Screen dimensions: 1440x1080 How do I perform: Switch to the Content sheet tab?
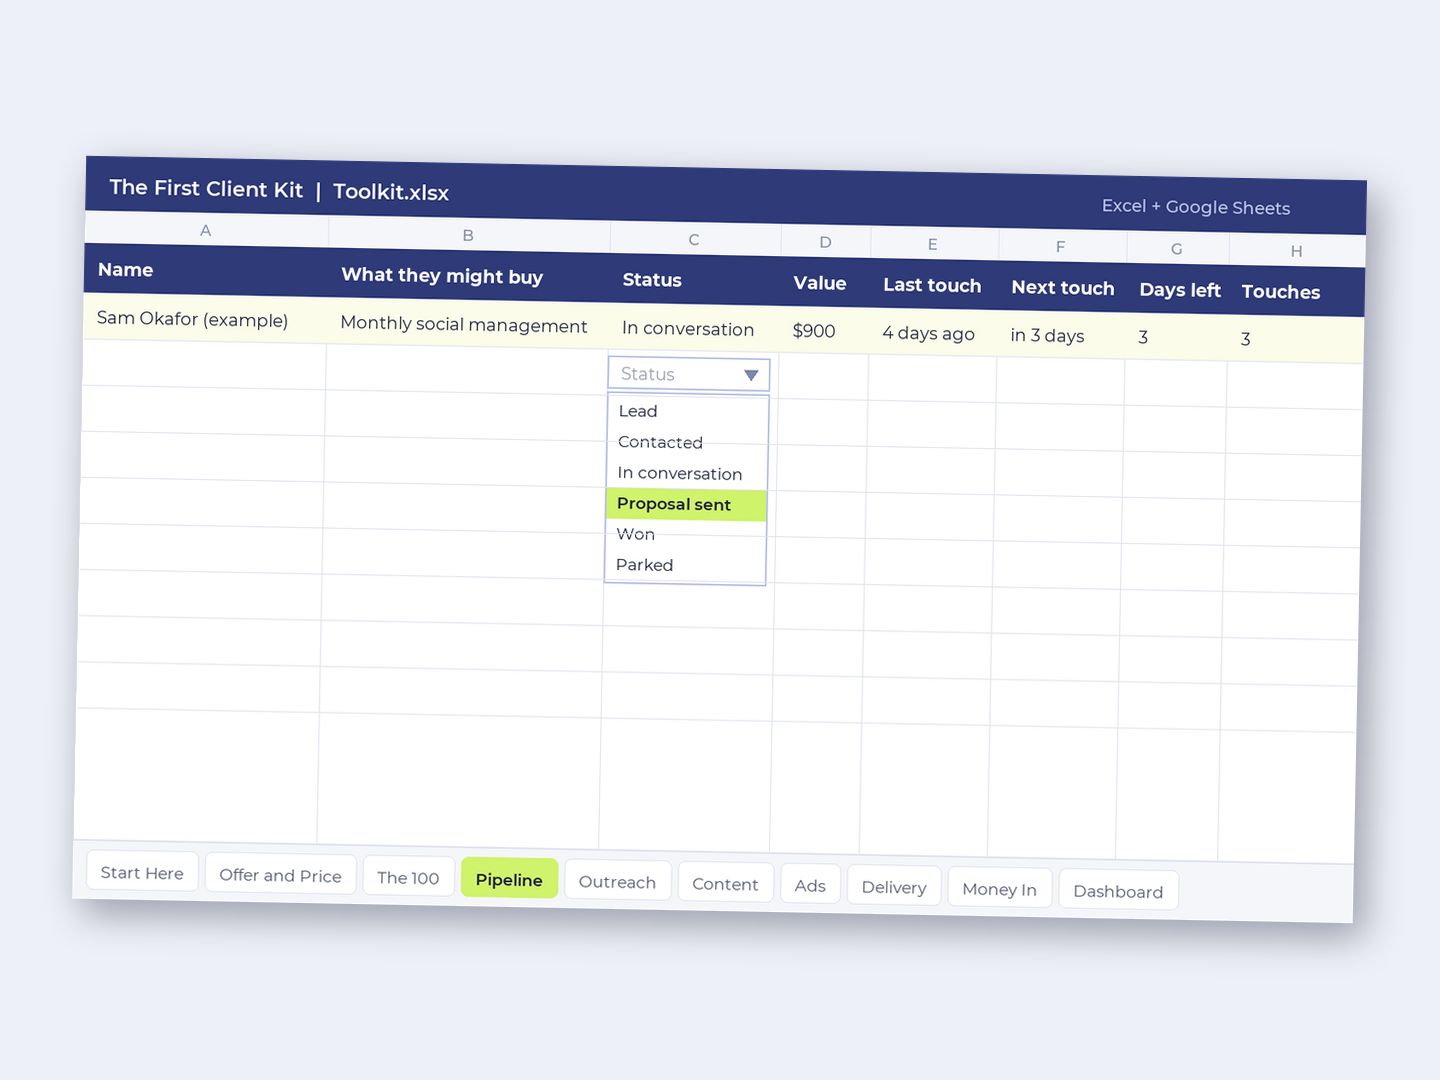(x=725, y=884)
